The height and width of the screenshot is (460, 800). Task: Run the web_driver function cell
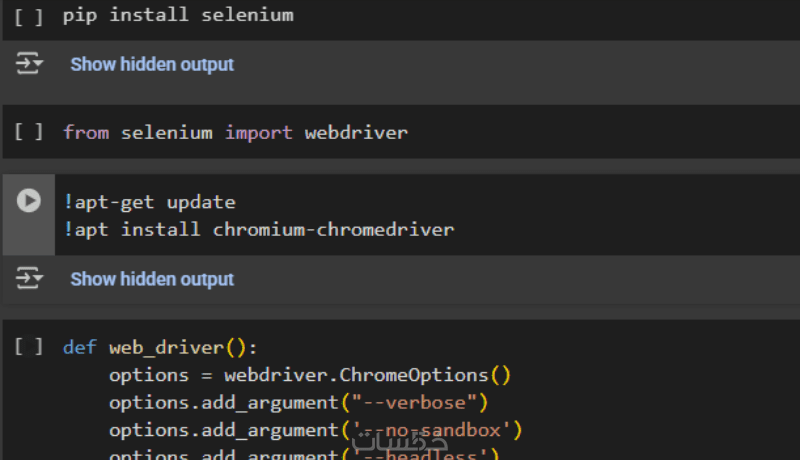(x=29, y=347)
